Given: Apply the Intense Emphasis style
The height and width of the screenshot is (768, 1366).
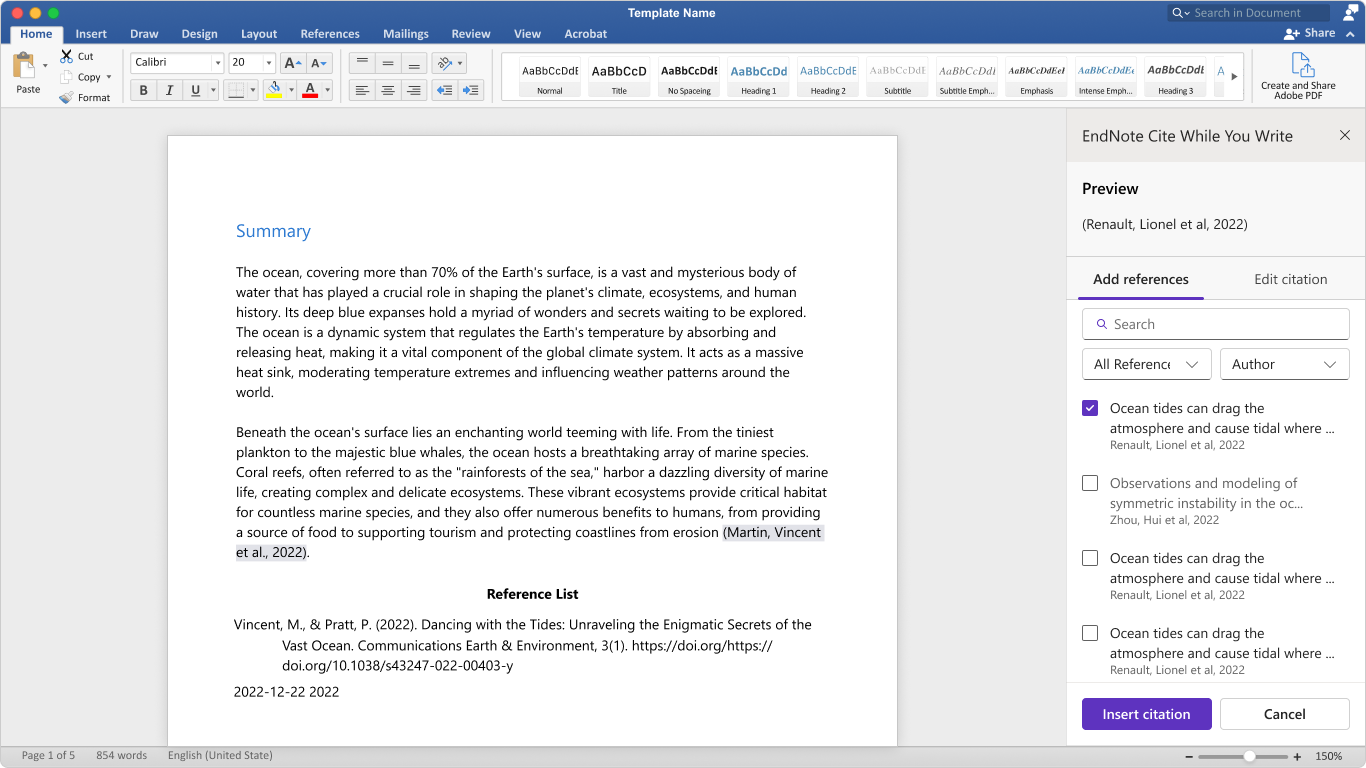Looking at the screenshot, I should coord(1106,77).
